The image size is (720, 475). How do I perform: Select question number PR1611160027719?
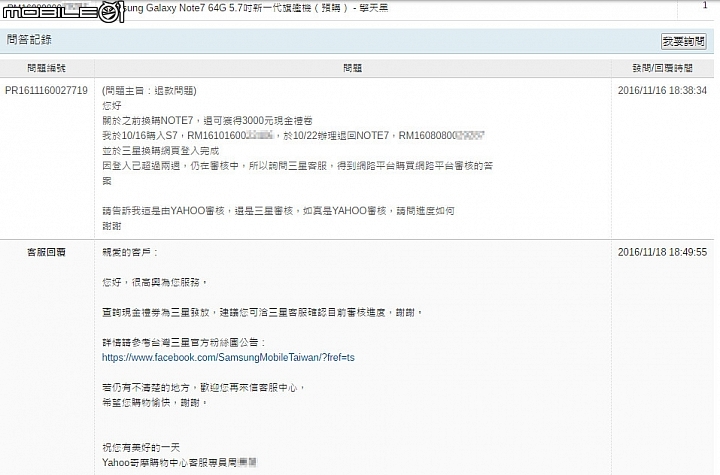[x=46, y=90]
